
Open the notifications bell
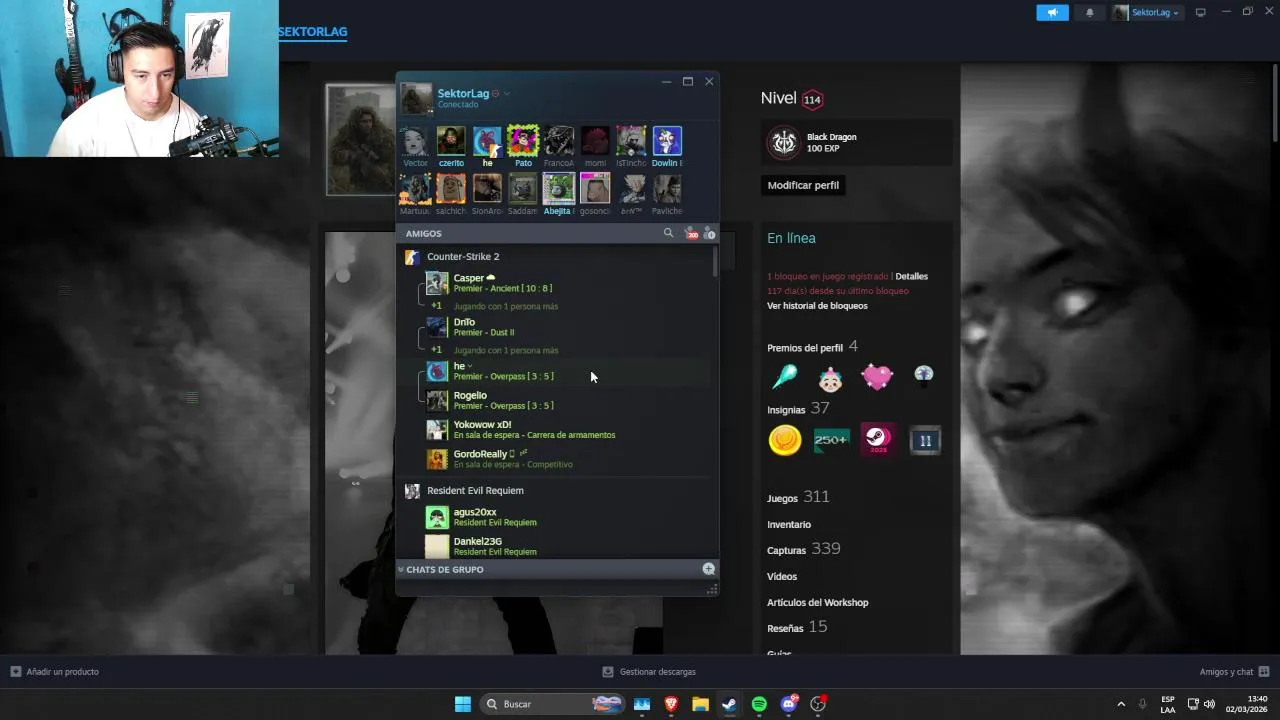point(1090,12)
